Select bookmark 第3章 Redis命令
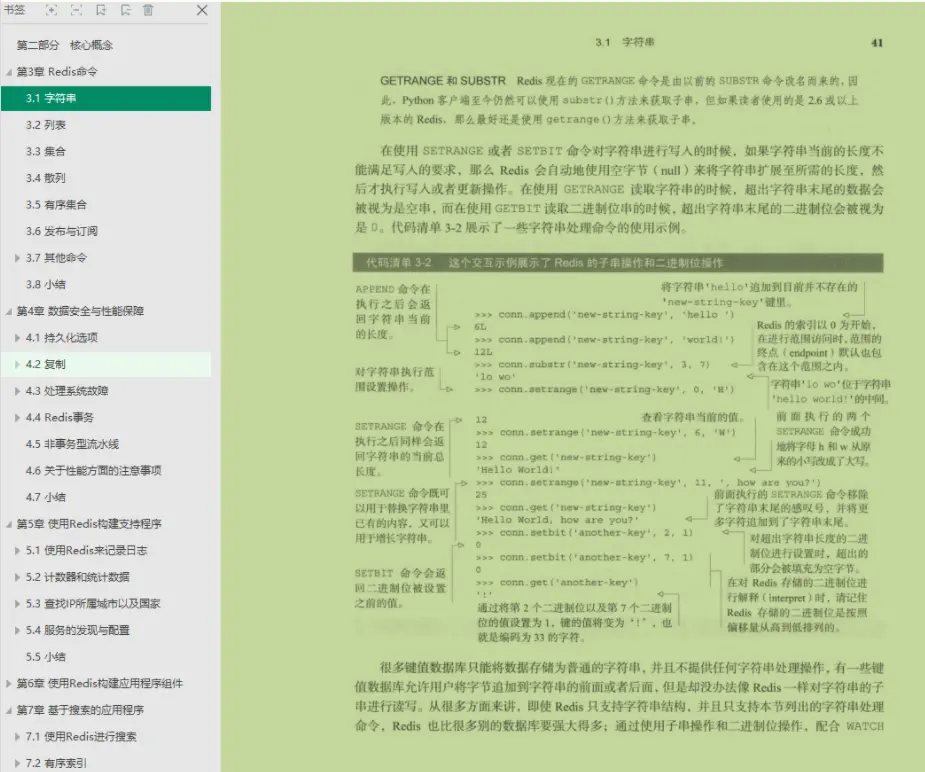Viewport: 925px width, 772px height. [x=57, y=72]
